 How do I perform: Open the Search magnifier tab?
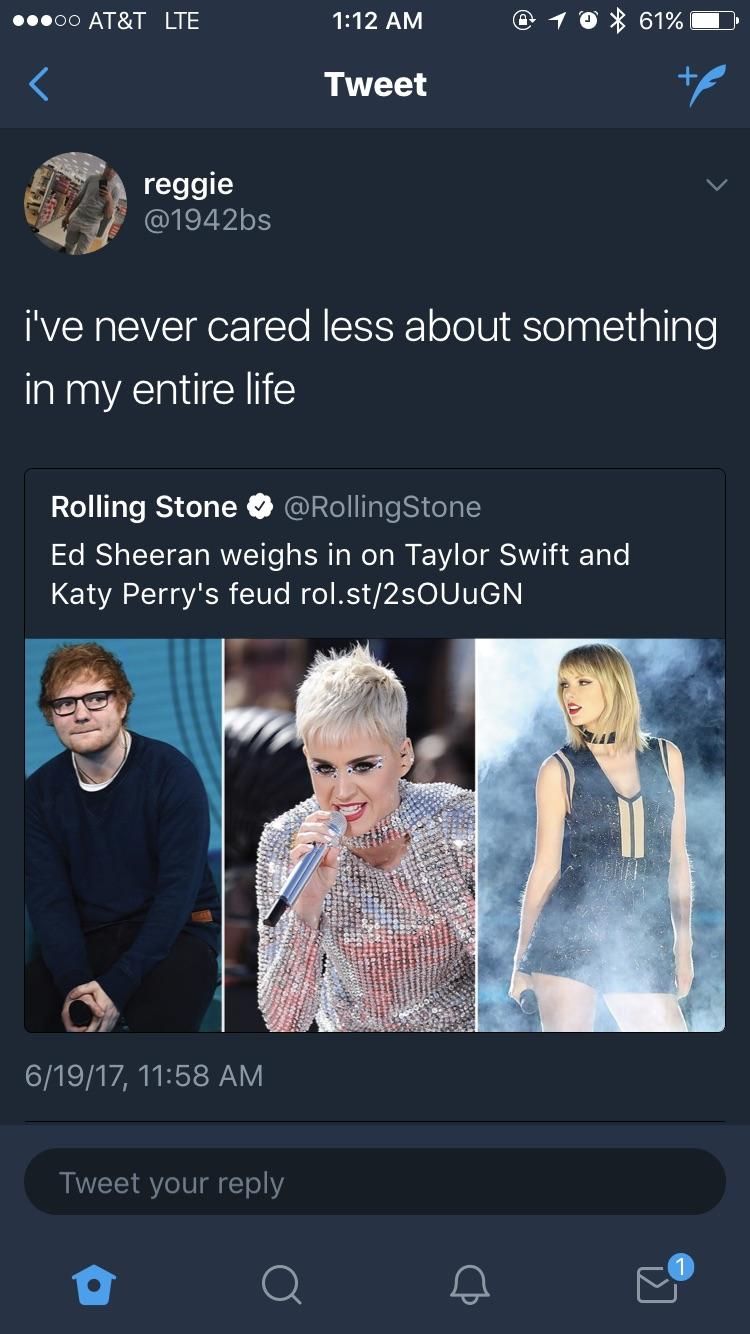281,1285
